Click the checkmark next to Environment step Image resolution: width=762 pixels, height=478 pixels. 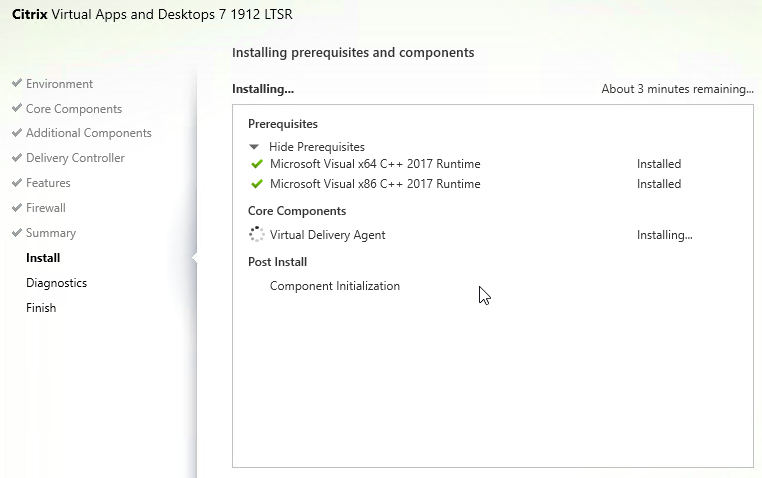click(x=17, y=84)
